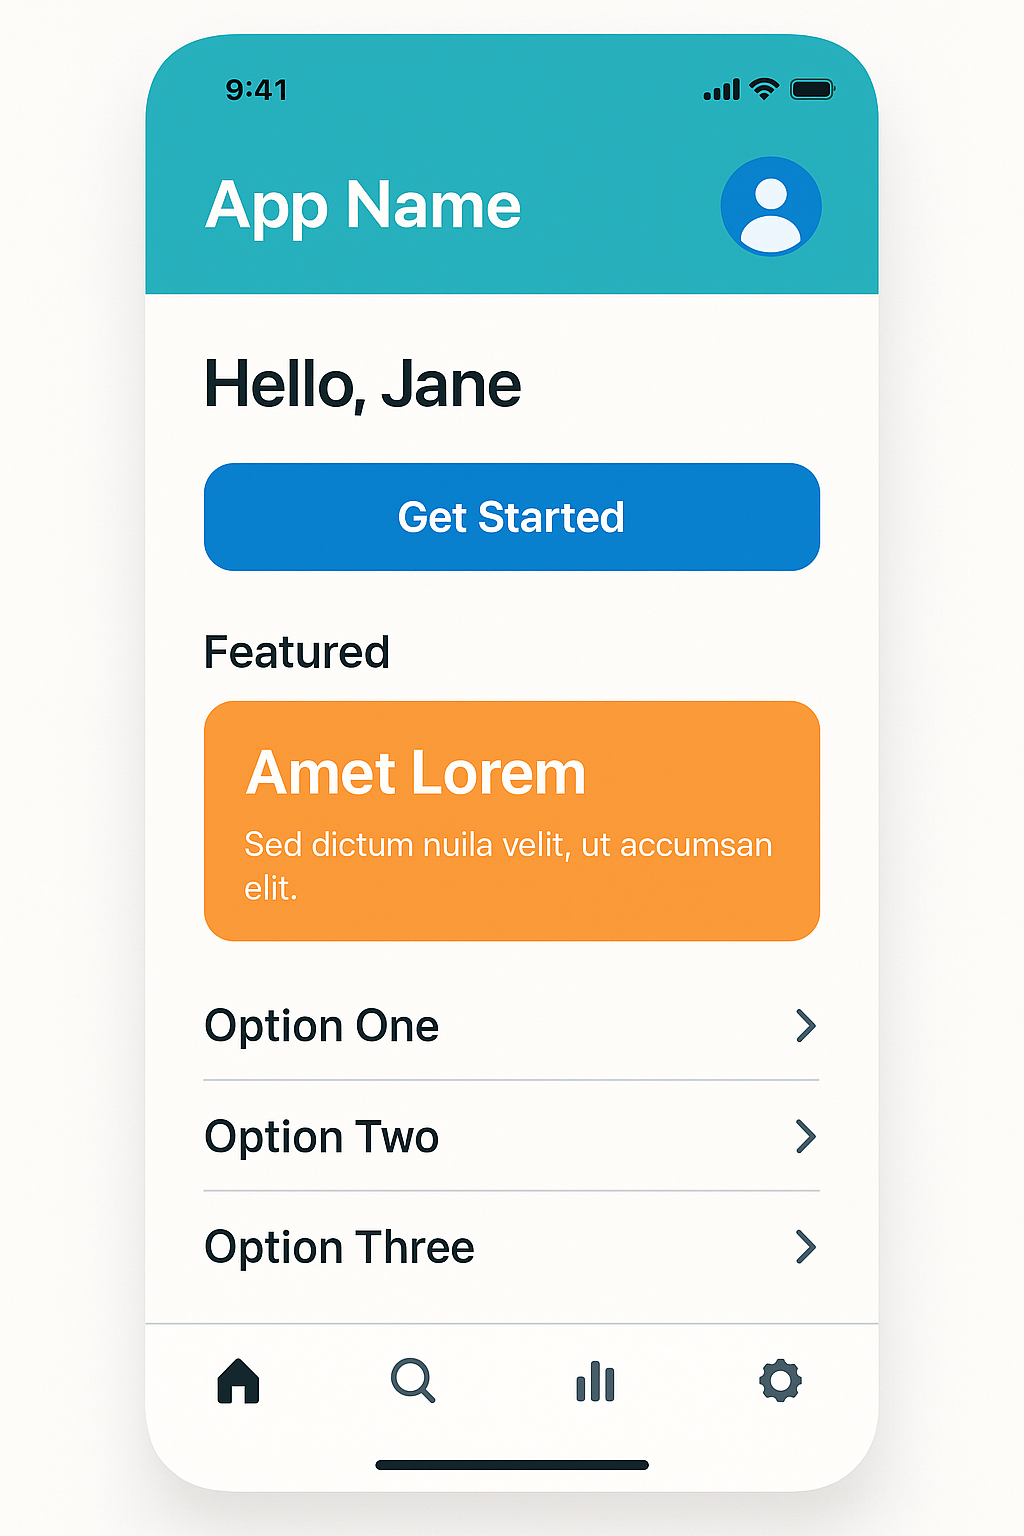Screen dimensions: 1024x1536
Task: Select the Option One list item
Action: pyautogui.click(x=512, y=1026)
